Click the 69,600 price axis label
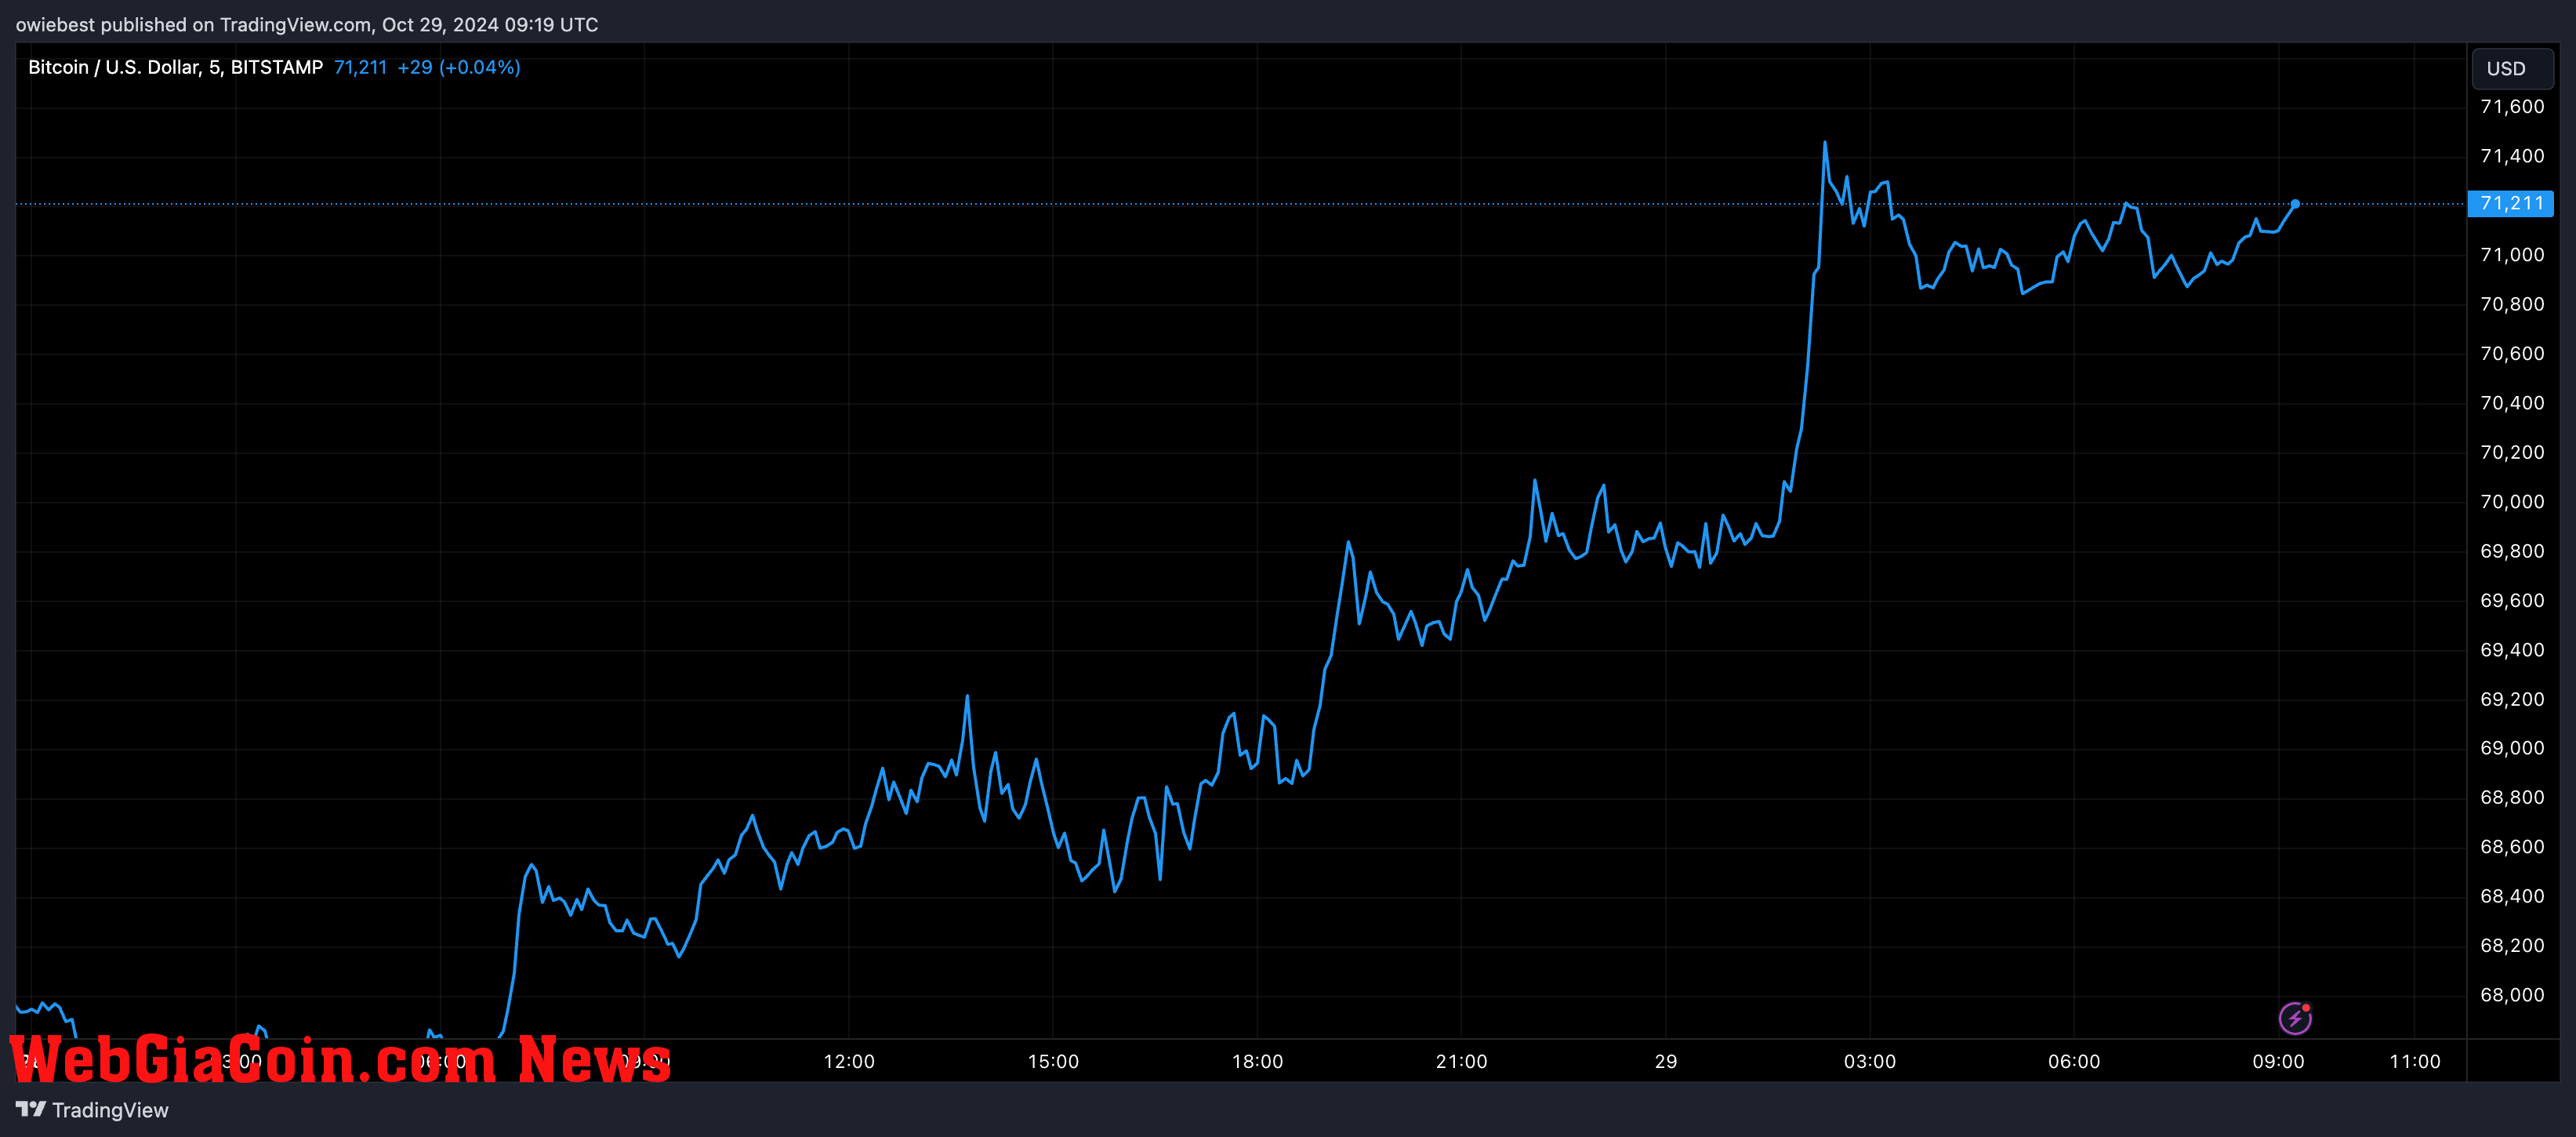This screenshot has height=1137, width=2576. point(2512,600)
